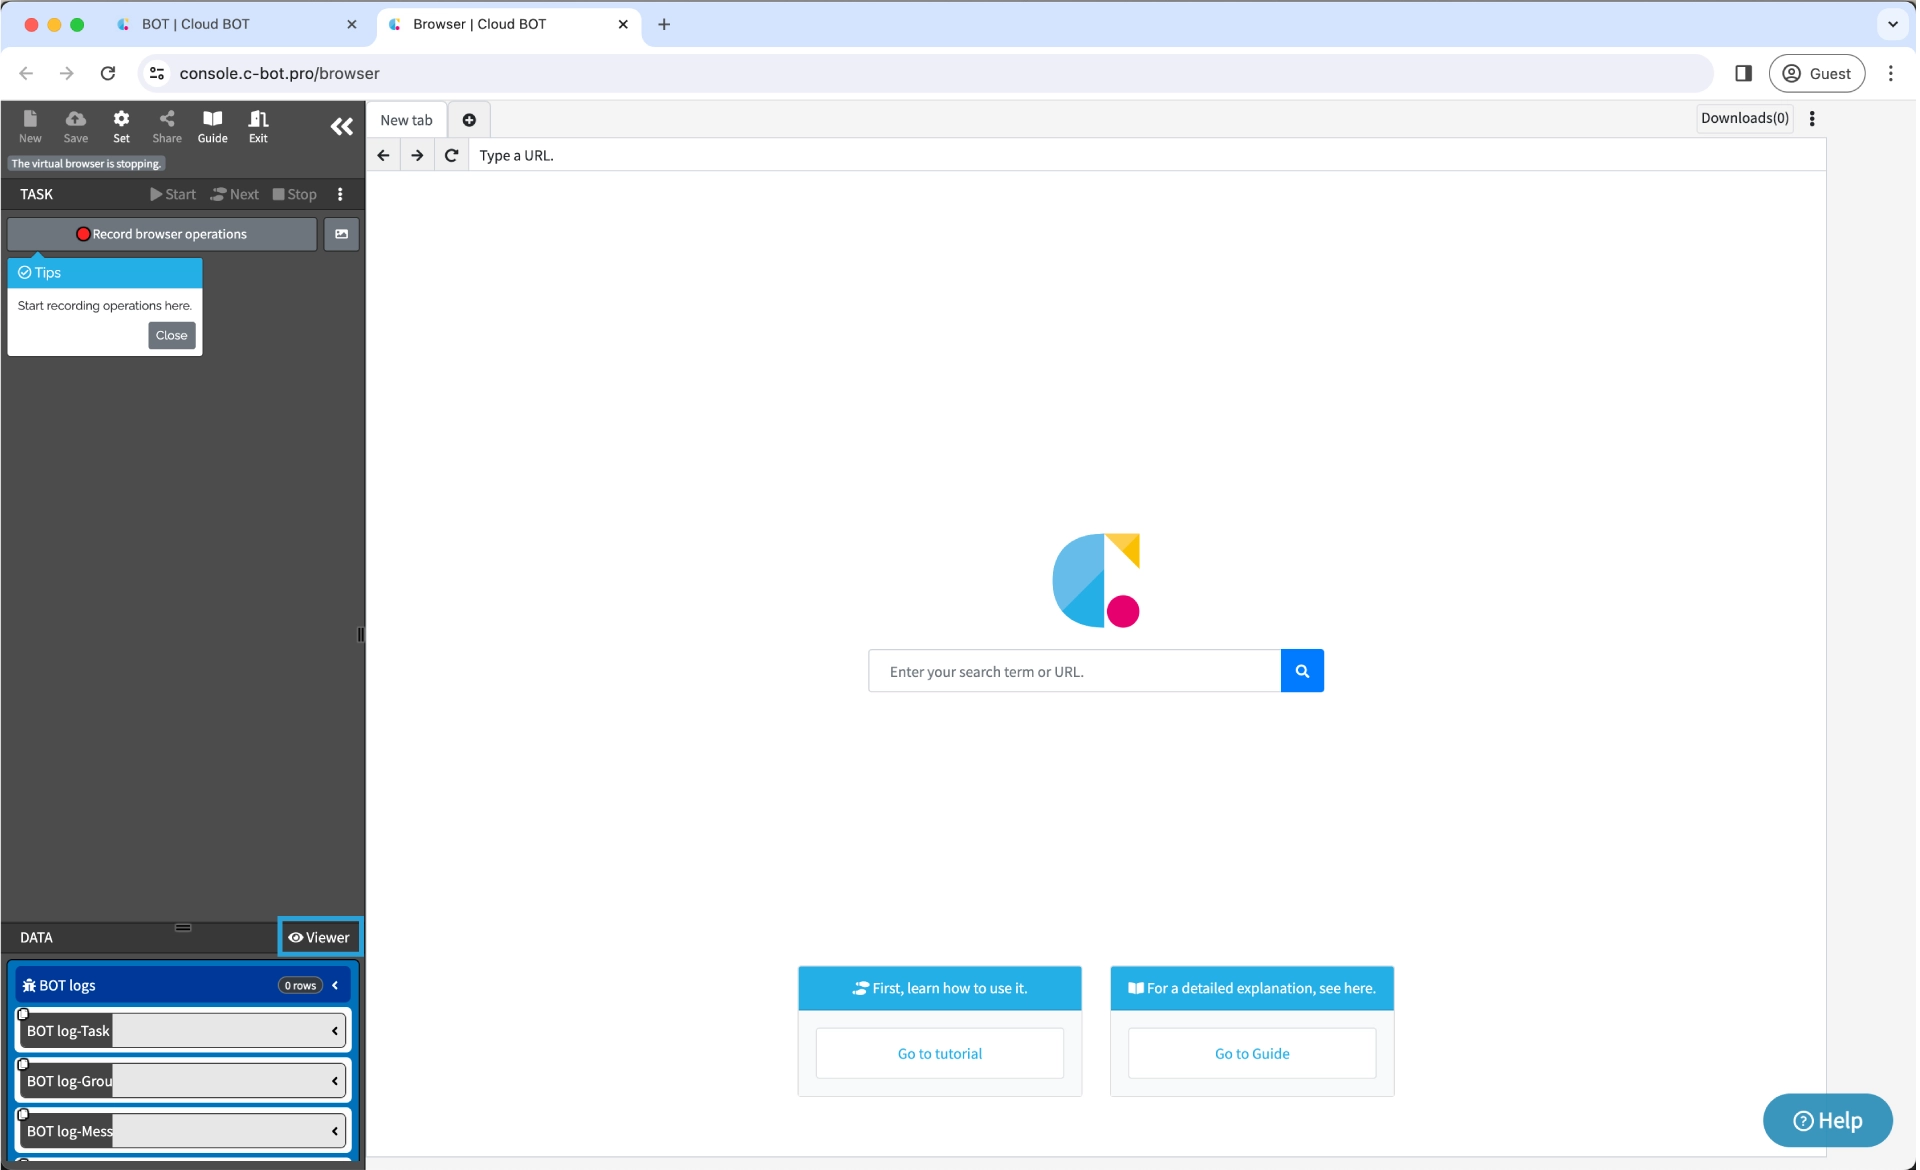Image resolution: width=1920 pixels, height=1170 pixels.
Task: Open the Set gear icon
Action: [x=121, y=126]
